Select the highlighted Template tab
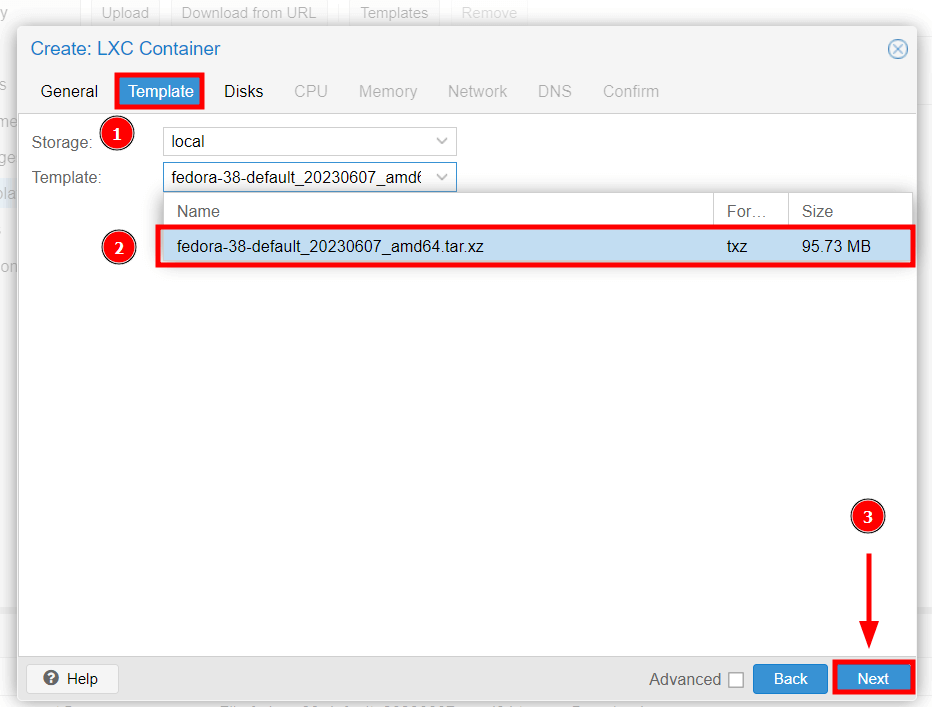The image size is (932, 707). 161,91
